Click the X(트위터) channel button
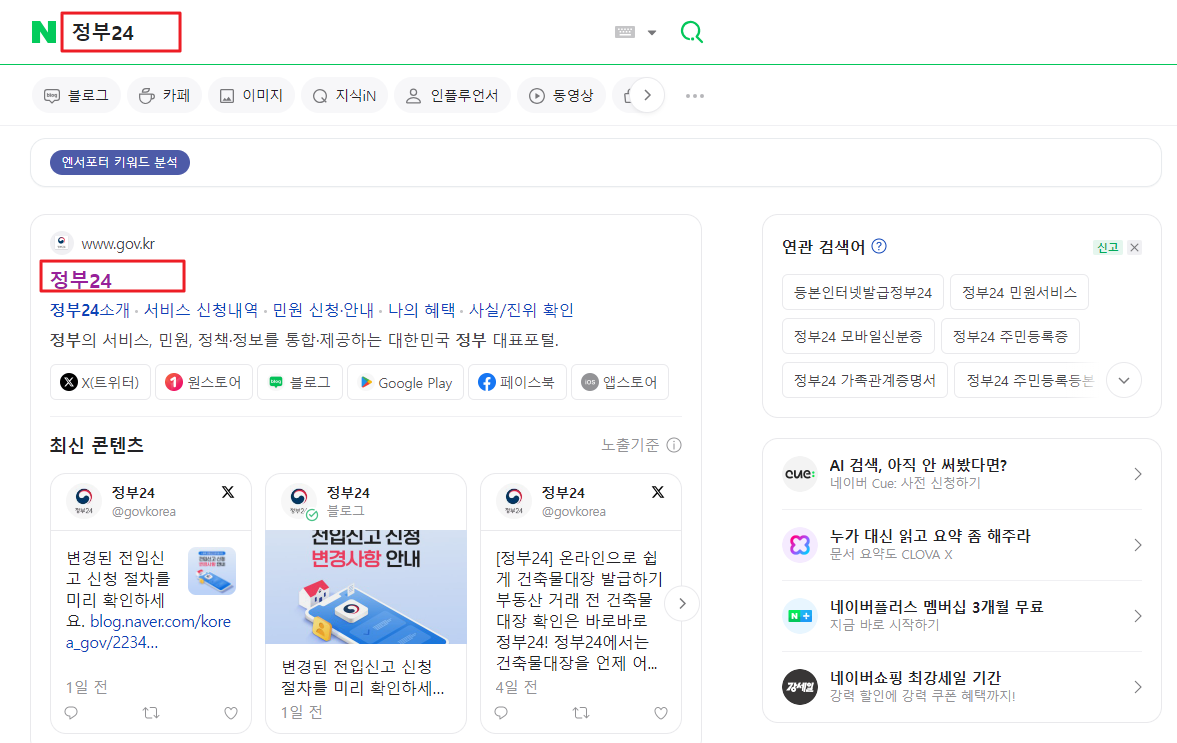The image size is (1177, 743). tap(101, 382)
